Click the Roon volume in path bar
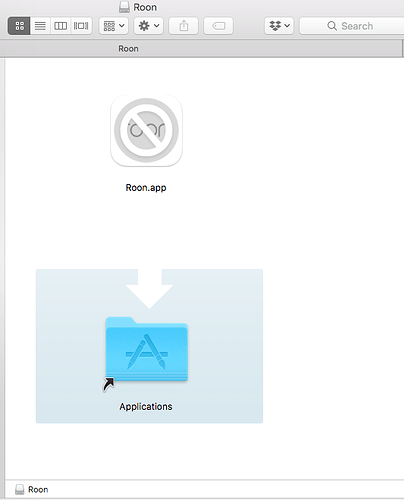The height and width of the screenshot is (500, 404). tap(32, 489)
